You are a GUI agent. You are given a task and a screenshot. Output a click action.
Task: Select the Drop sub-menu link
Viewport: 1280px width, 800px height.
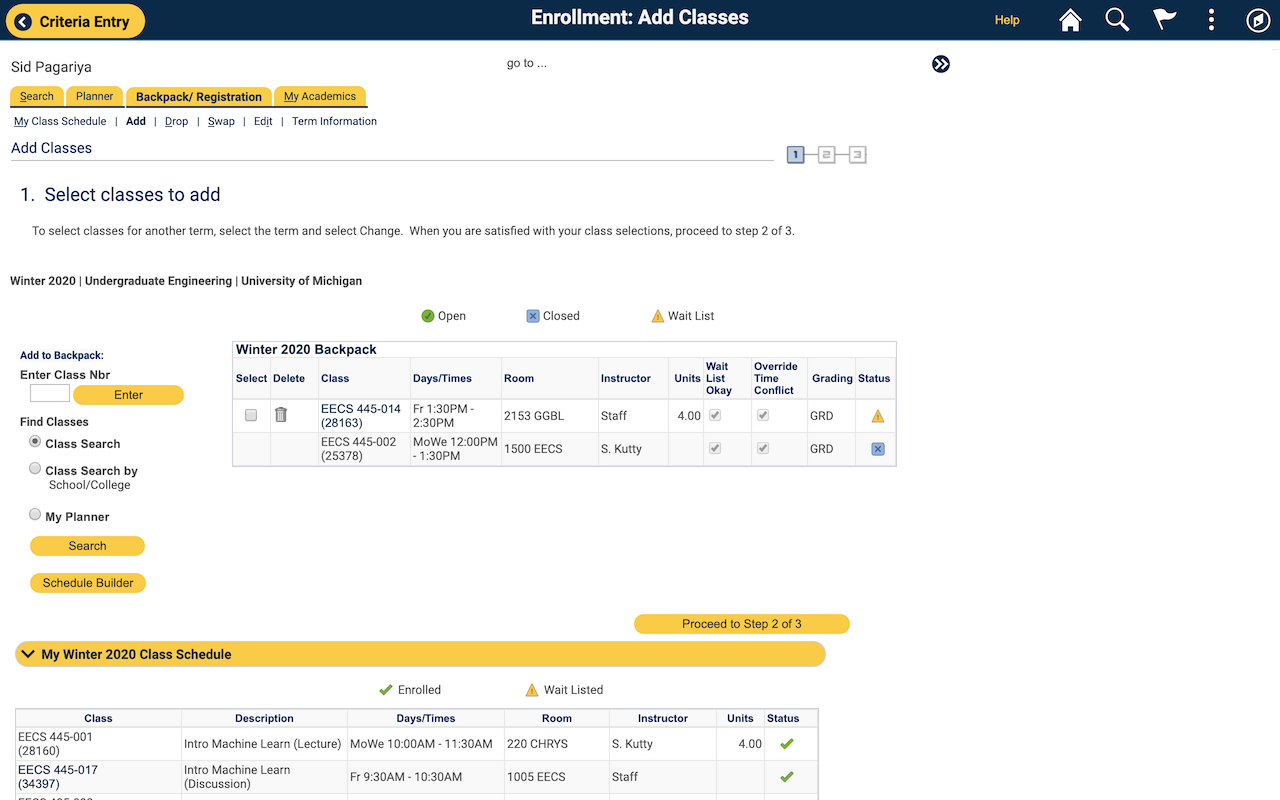(x=176, y=121)
